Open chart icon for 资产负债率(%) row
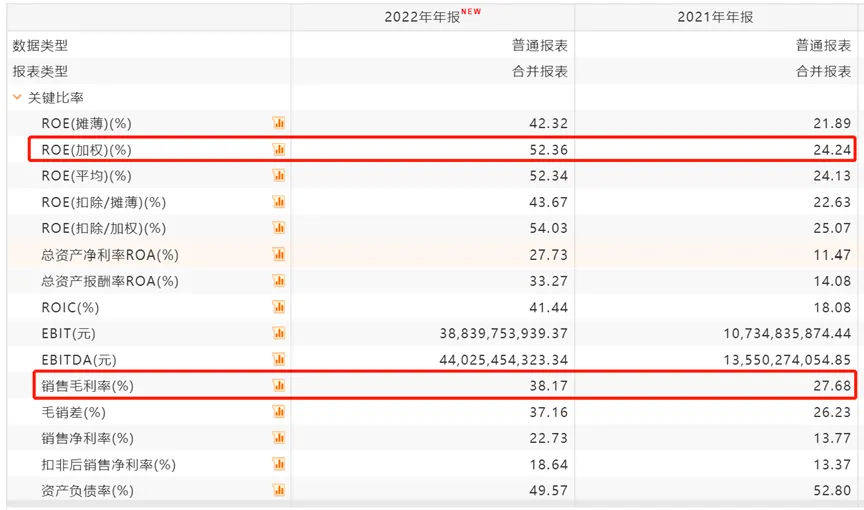Image resolution: width=864 pixels, height=510 pixels. click(x=279, y=490)
